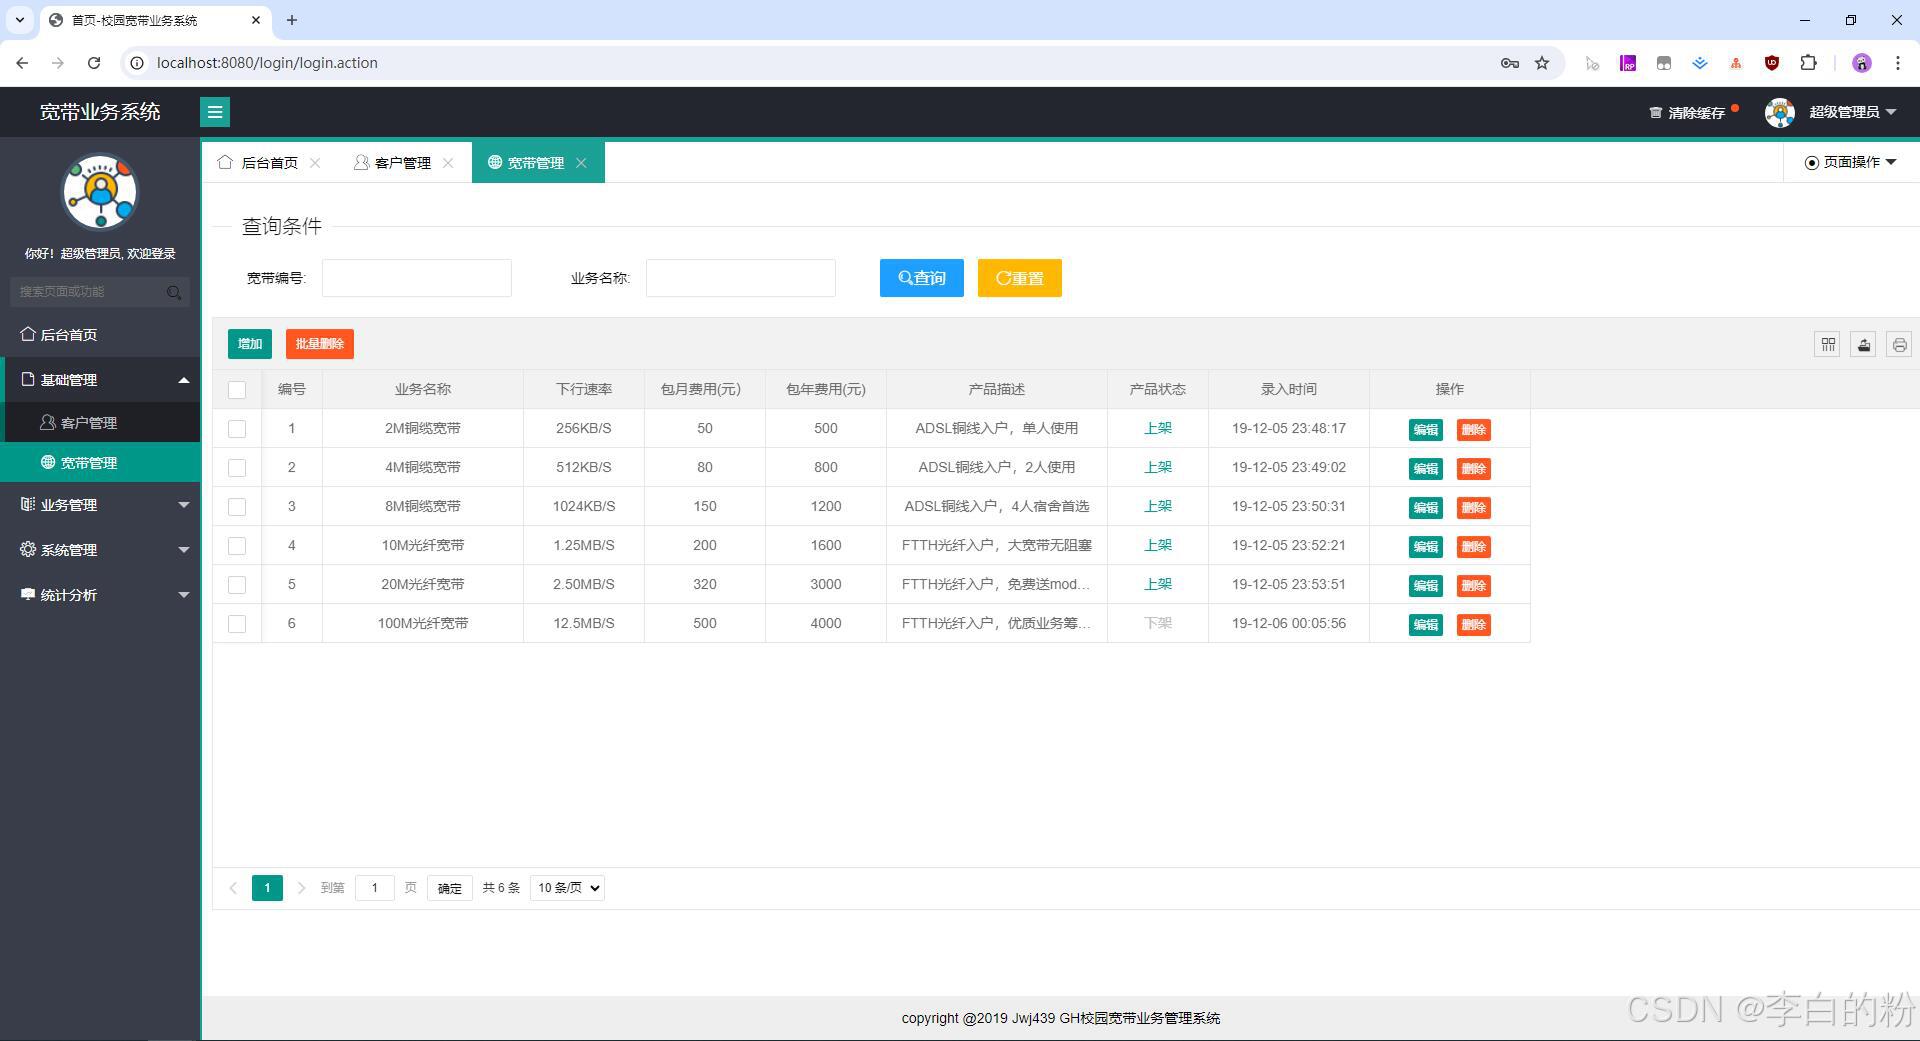Viewport: 1920px width, 1041px height.
Task: Click the 搜索页面或功能 sidebar search box
Action: tap(100, 292)
